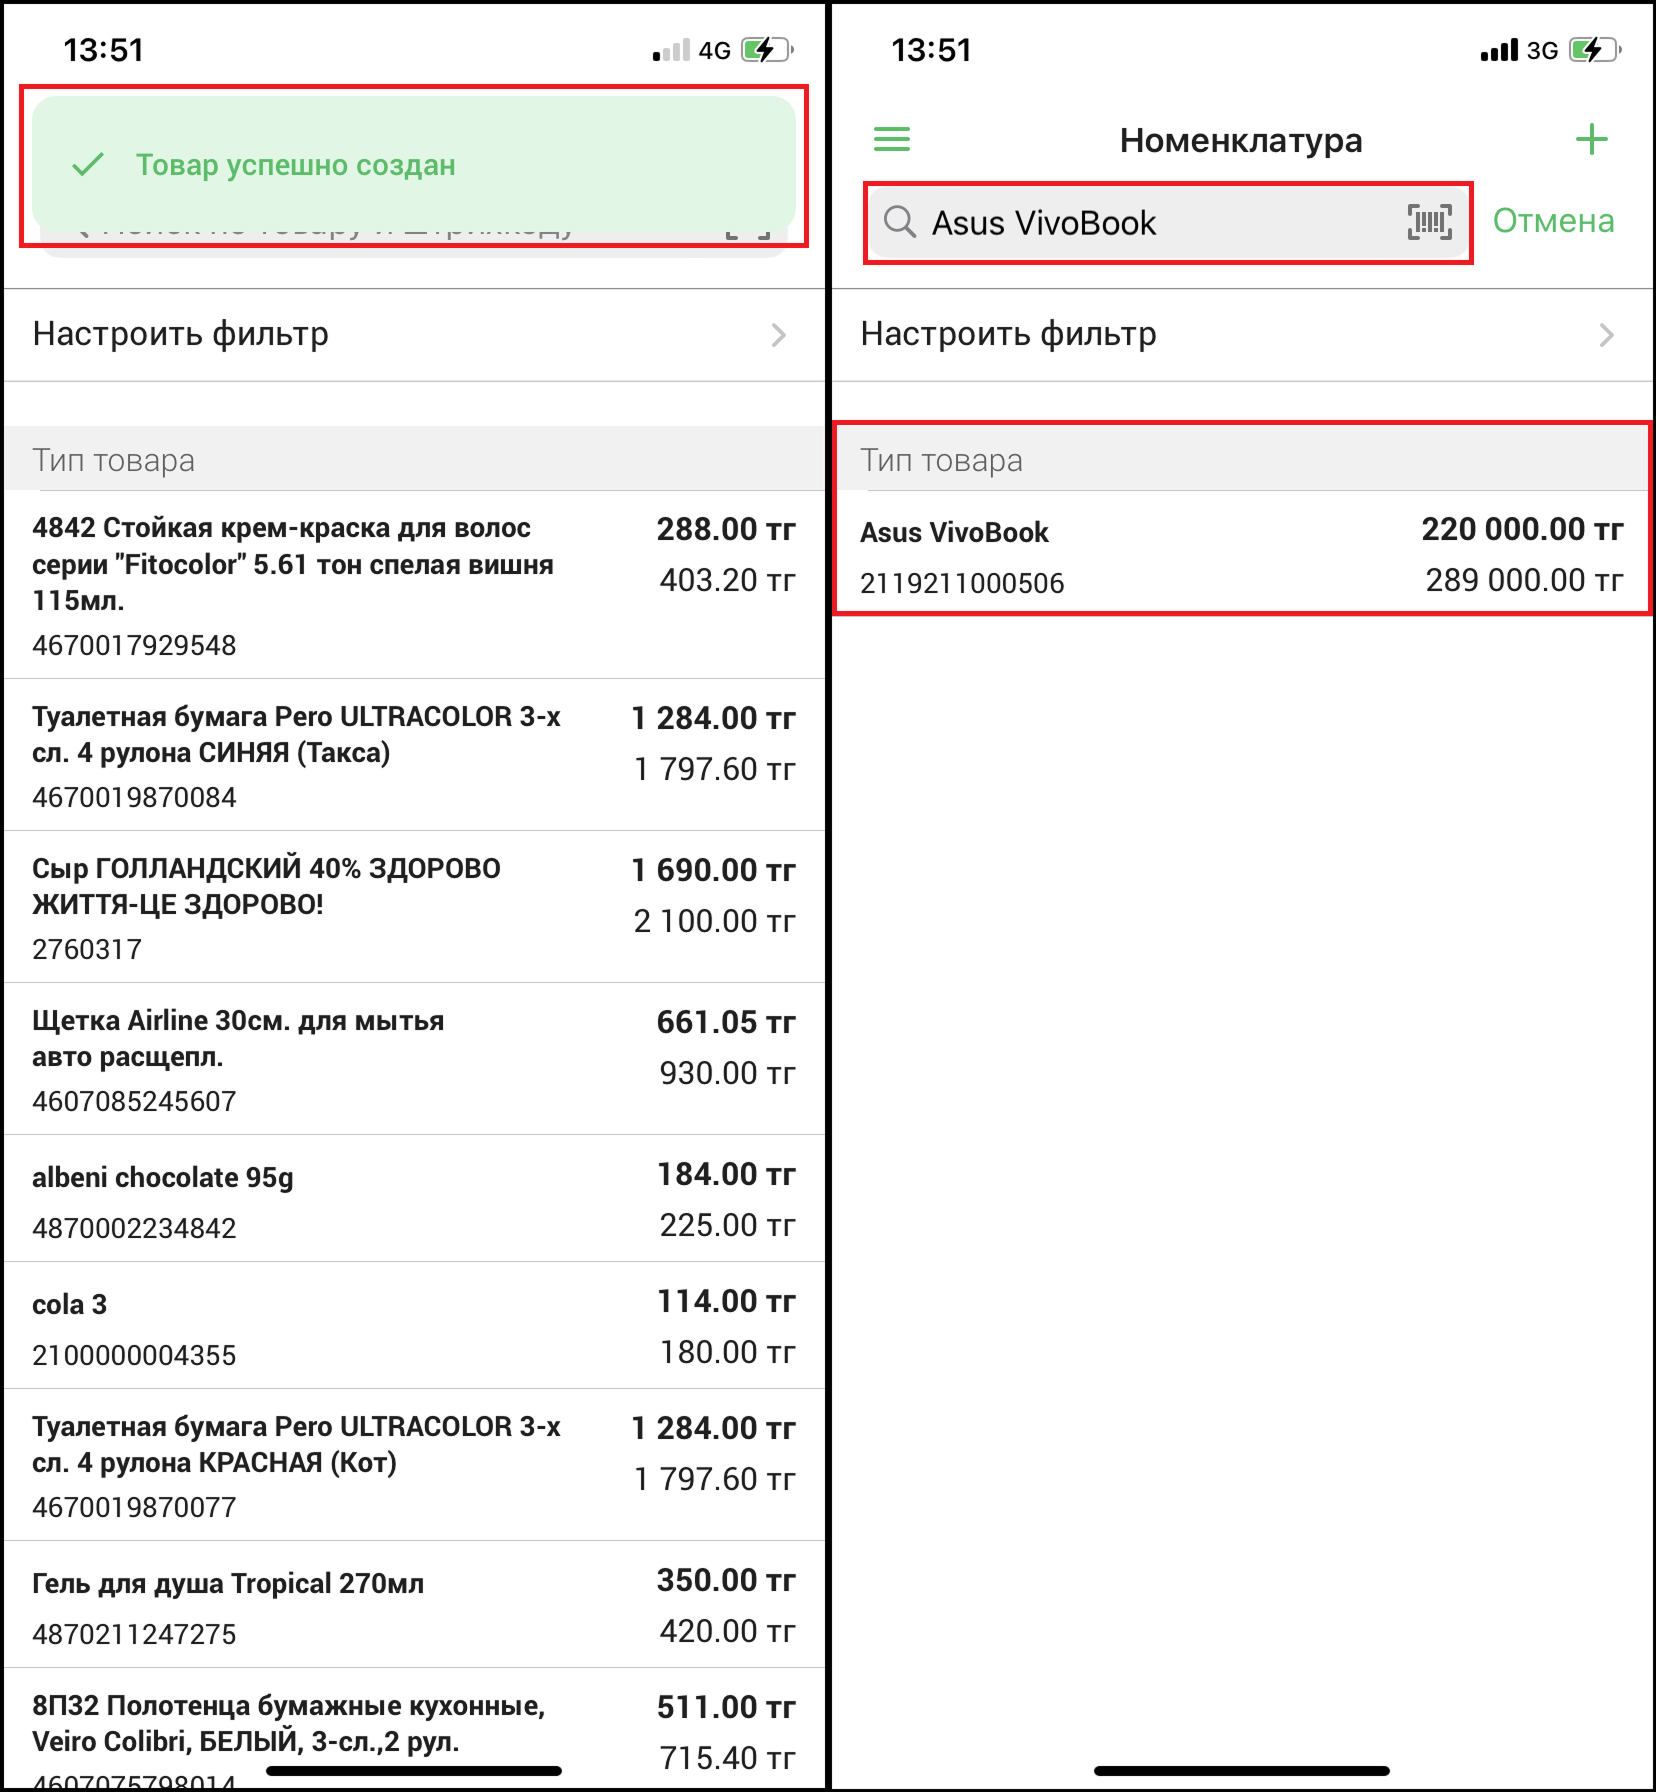
Task: Open Настроить фильтр row on left screen
Action: pos(414,335)
